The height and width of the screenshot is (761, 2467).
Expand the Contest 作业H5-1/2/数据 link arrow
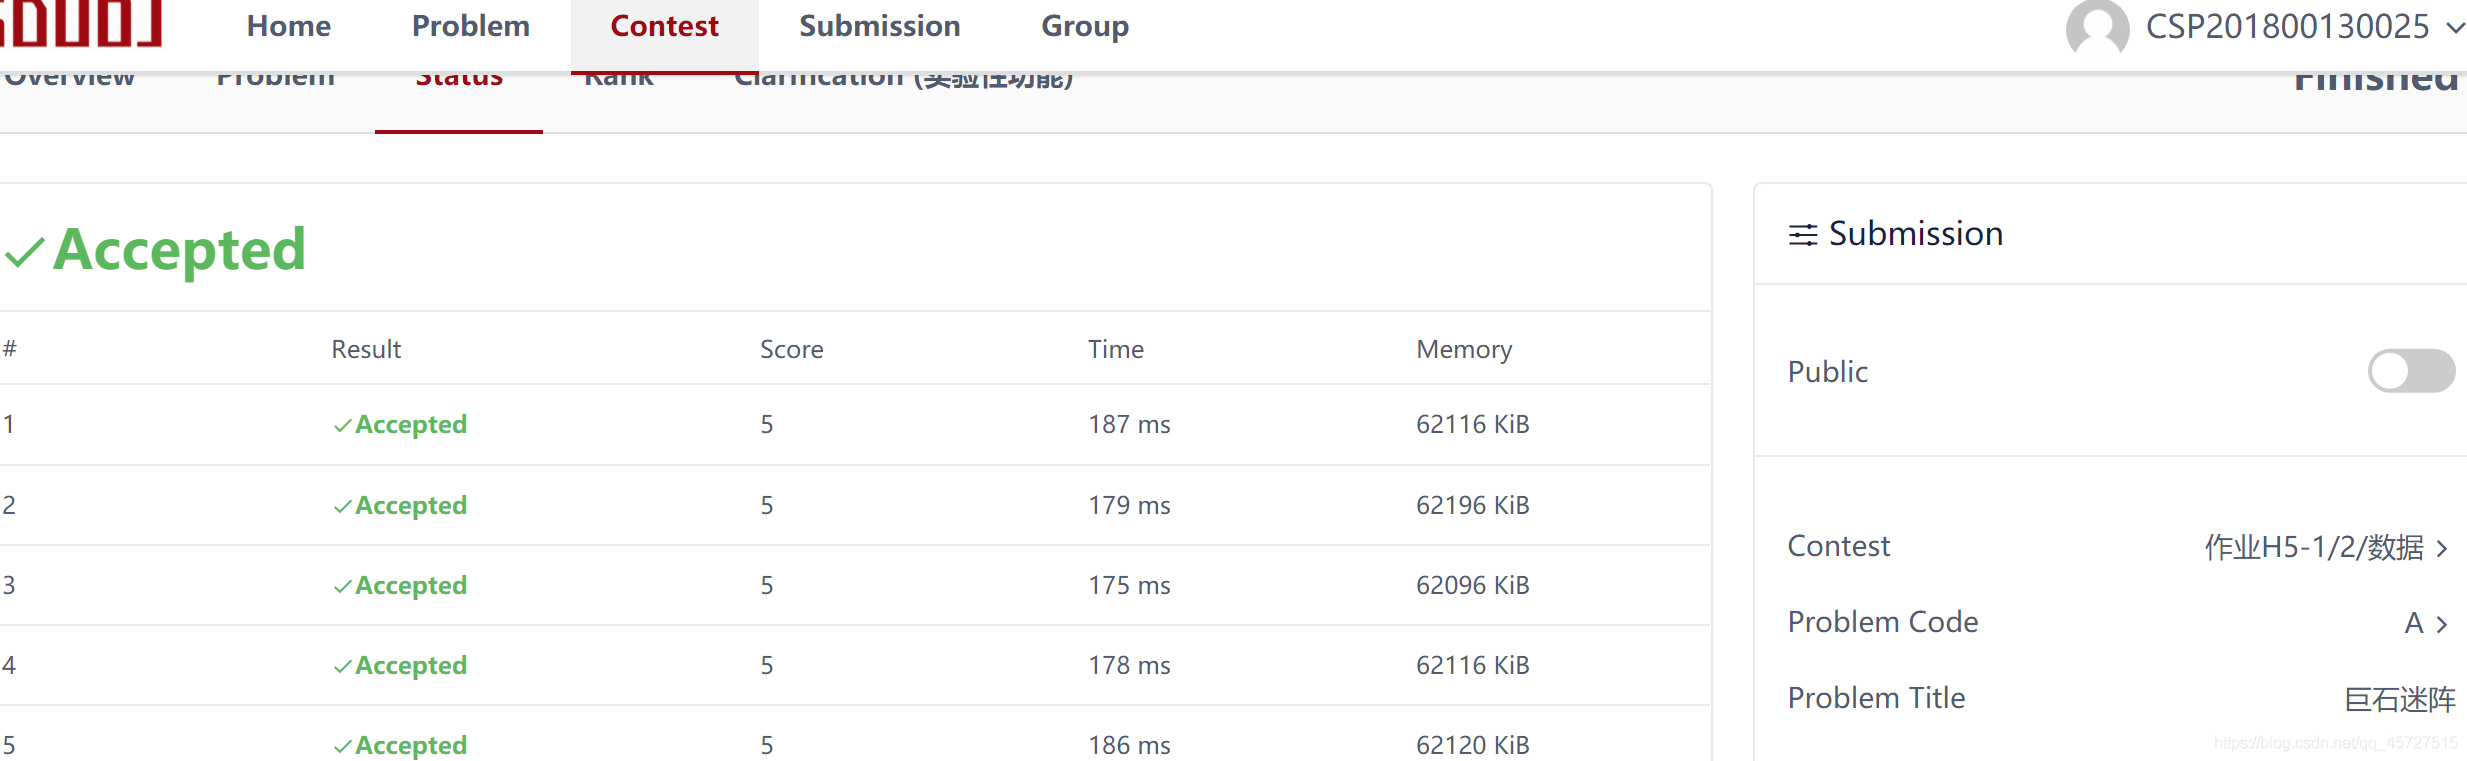(2442, 548)
